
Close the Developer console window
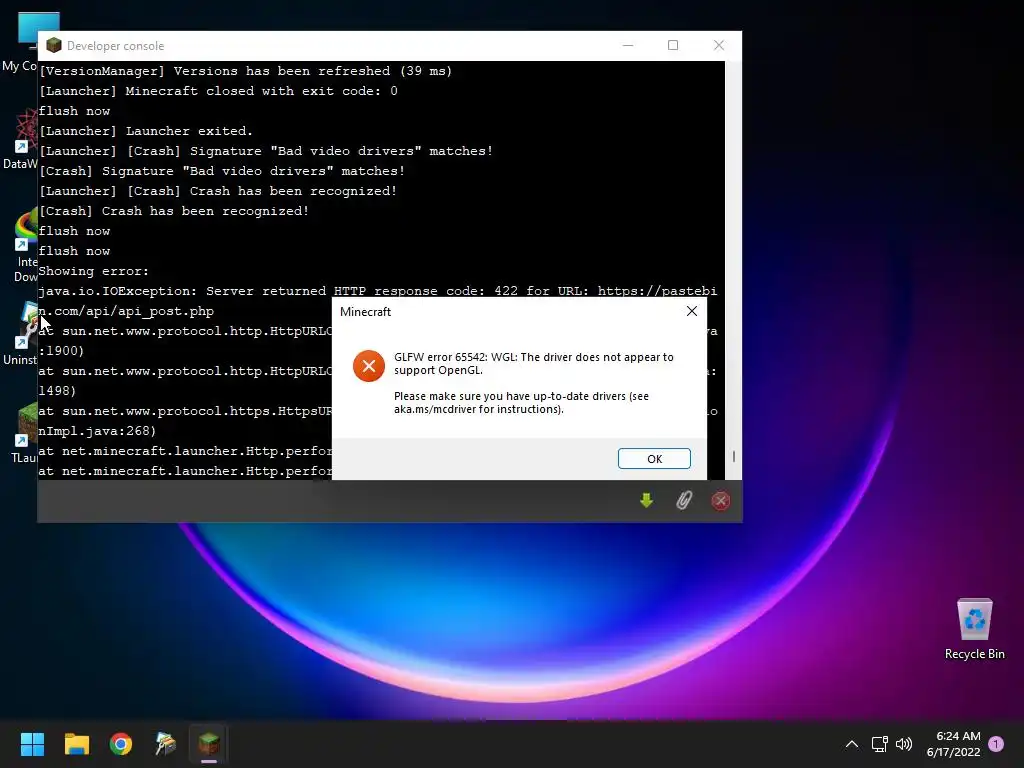coord(718,45)
